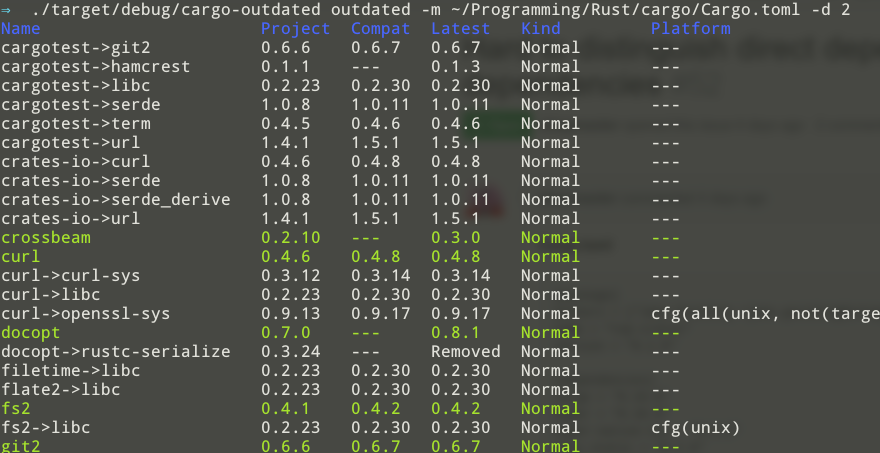Click latest version 0.9.17 for curl->openssl-sys
This screenshot has height=453, width=880.
pos(461,314)
